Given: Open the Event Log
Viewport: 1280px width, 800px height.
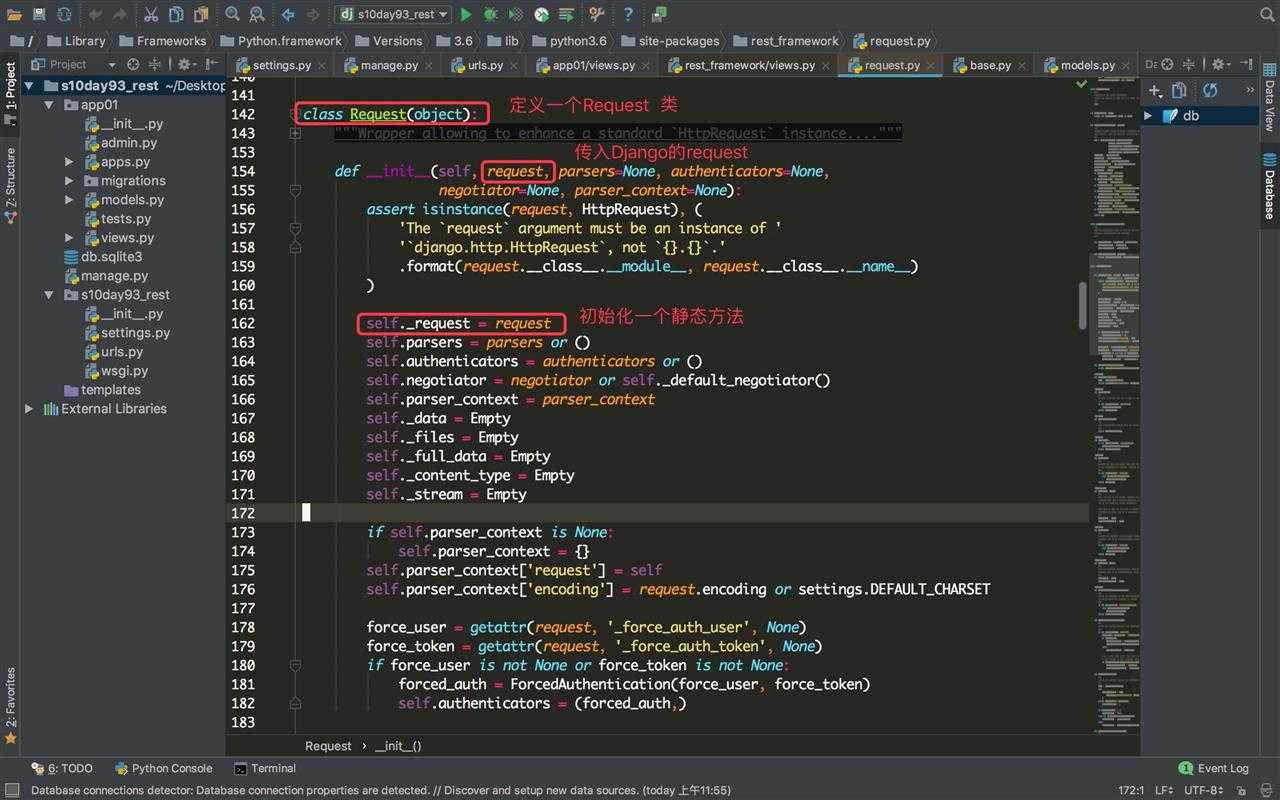Looking at the screenshot, I should [x=1213, y=768].
